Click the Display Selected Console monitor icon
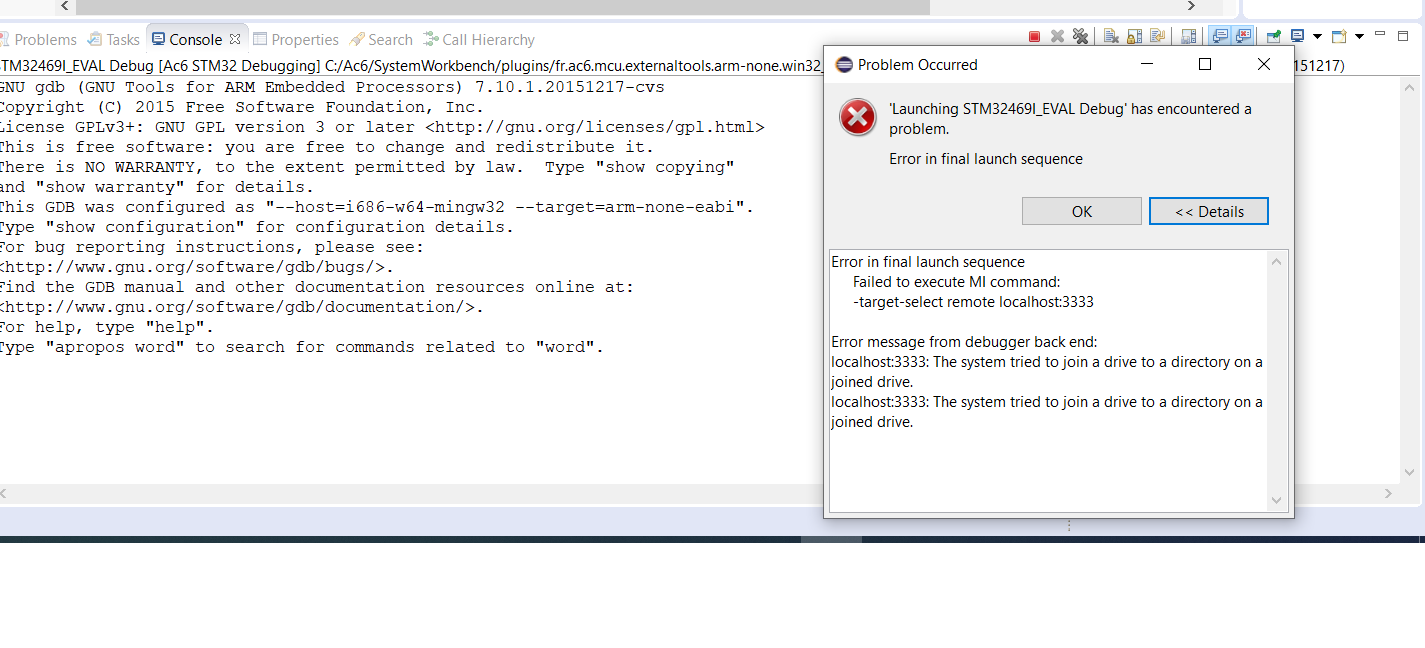The height and width of the screenshot is (648, 1425). [1297, 37]
